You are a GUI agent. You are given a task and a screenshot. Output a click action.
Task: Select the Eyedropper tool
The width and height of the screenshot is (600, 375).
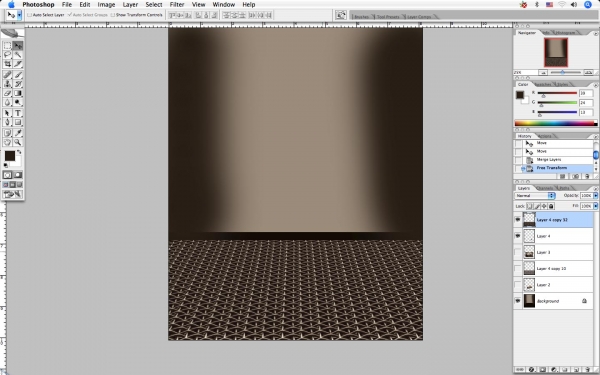(18, 133)
